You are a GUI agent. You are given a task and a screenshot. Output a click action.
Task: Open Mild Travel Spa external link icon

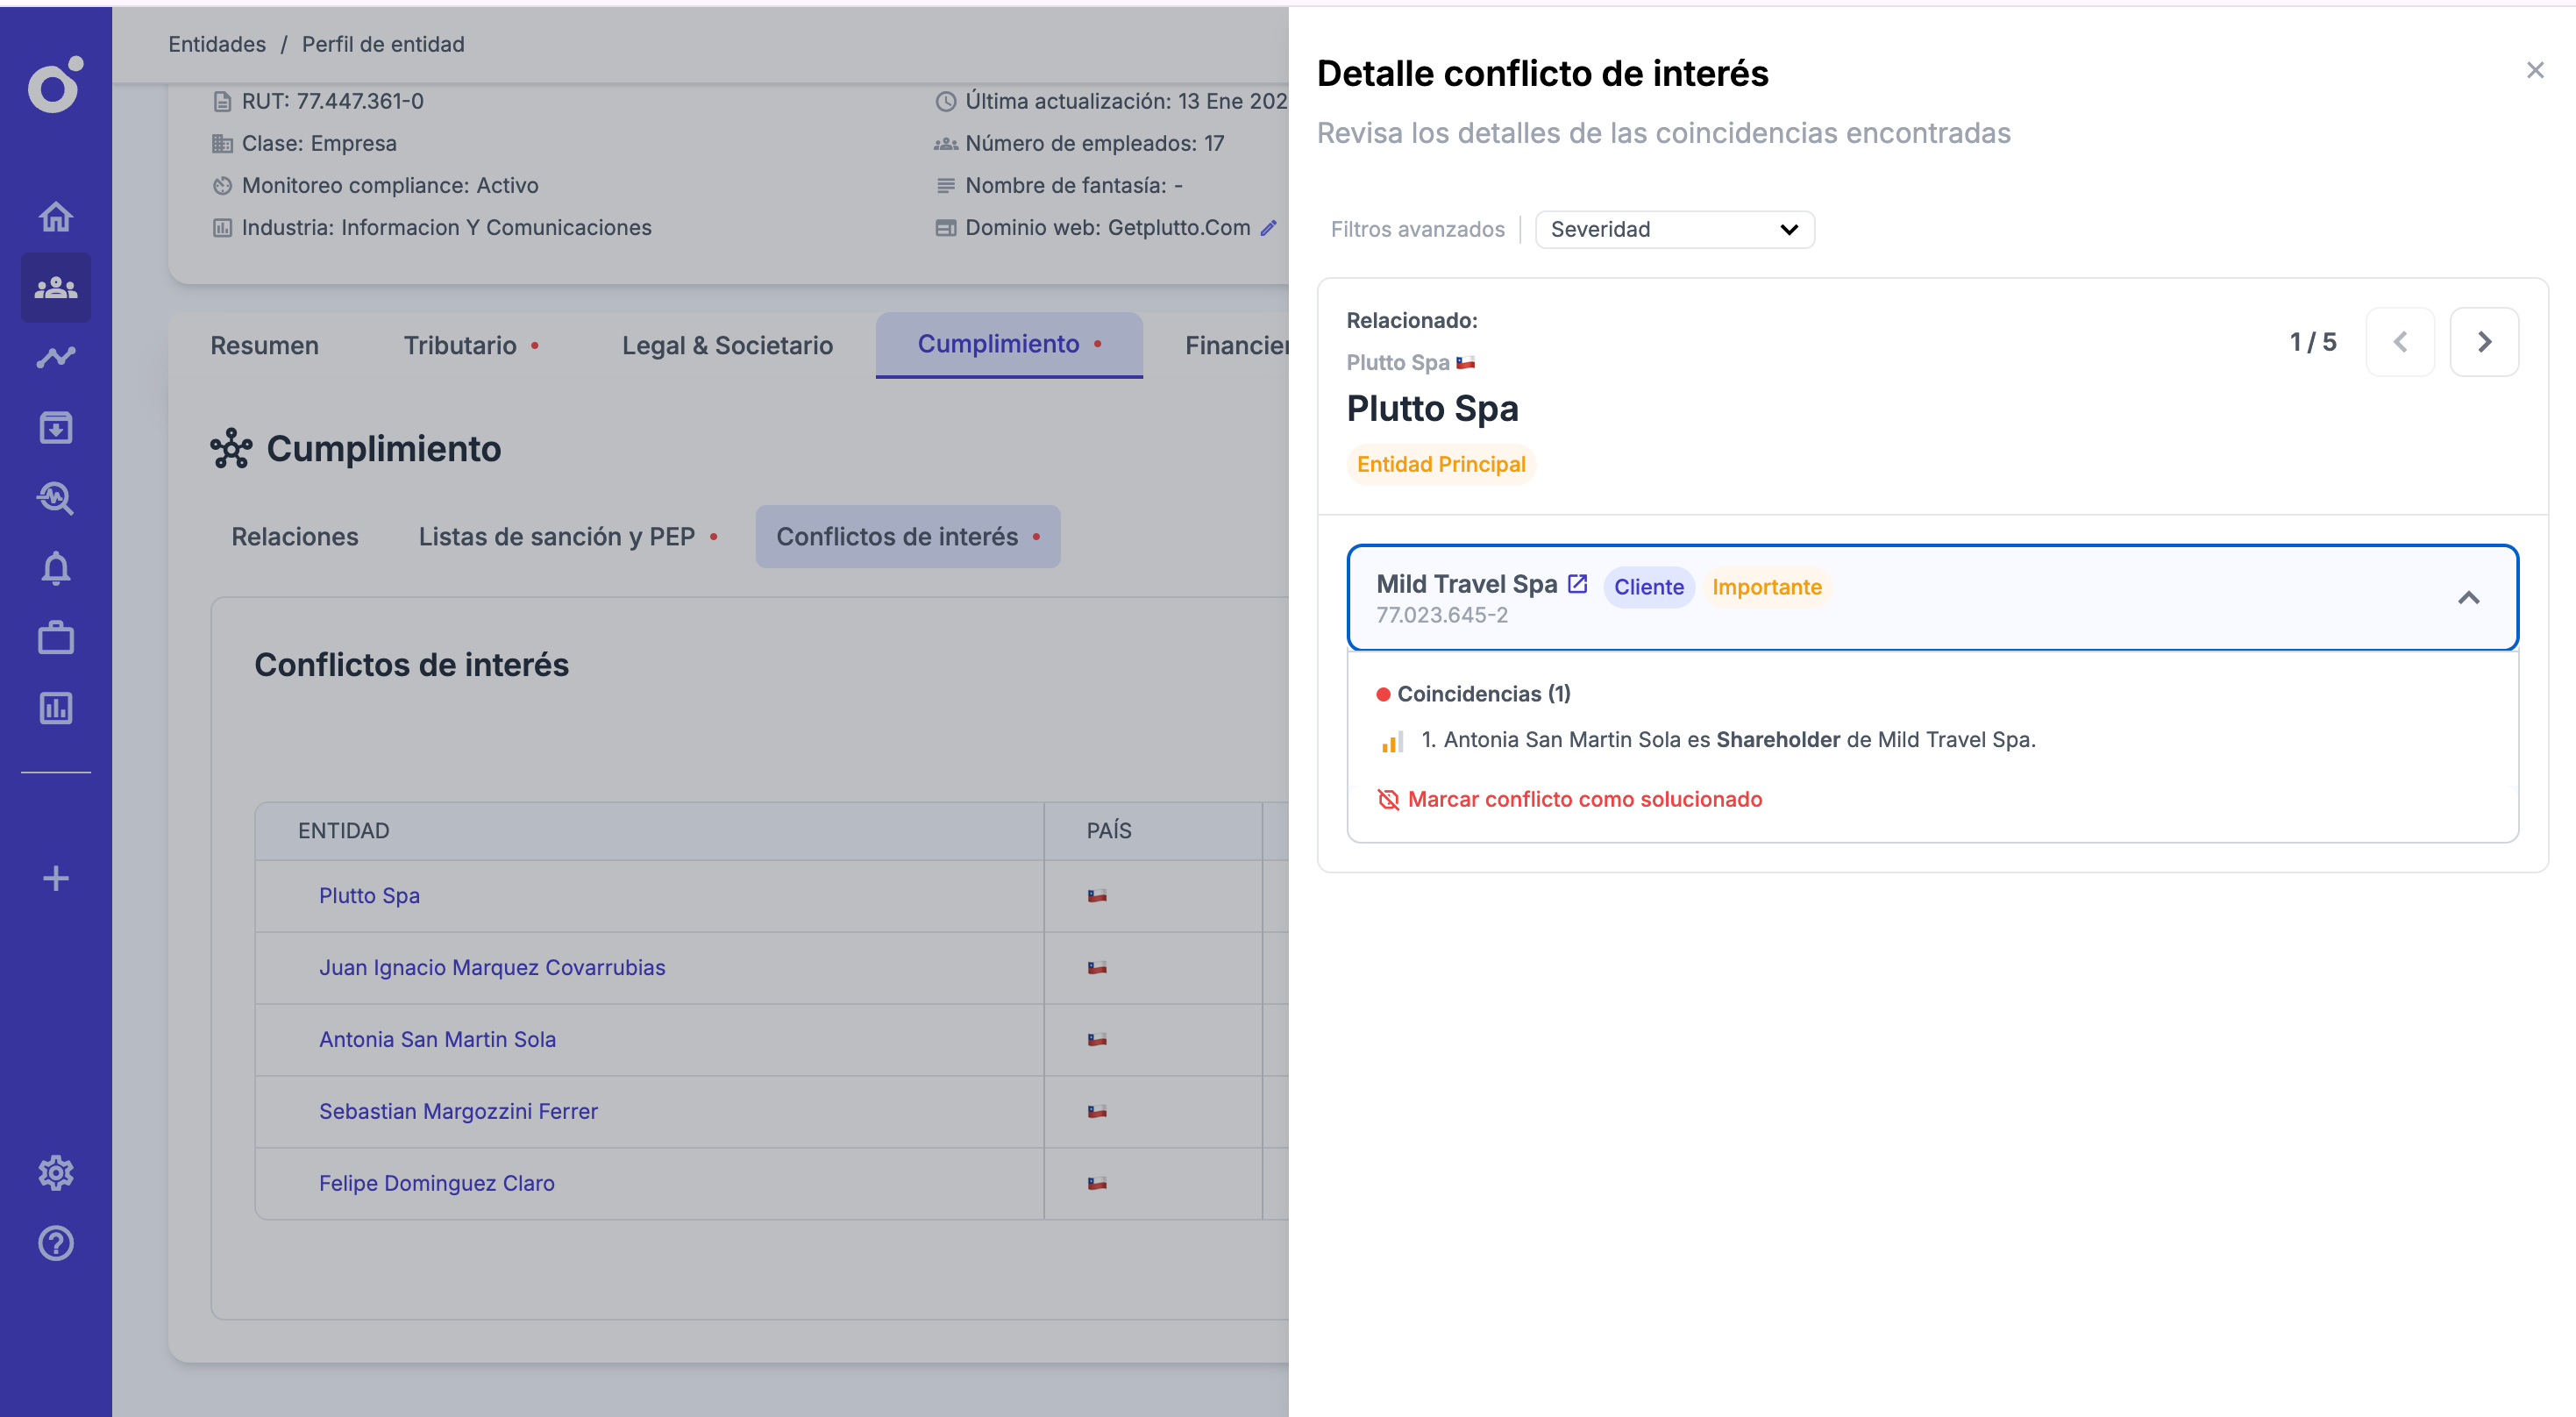pyautogui.click(x=1577, y=584)
